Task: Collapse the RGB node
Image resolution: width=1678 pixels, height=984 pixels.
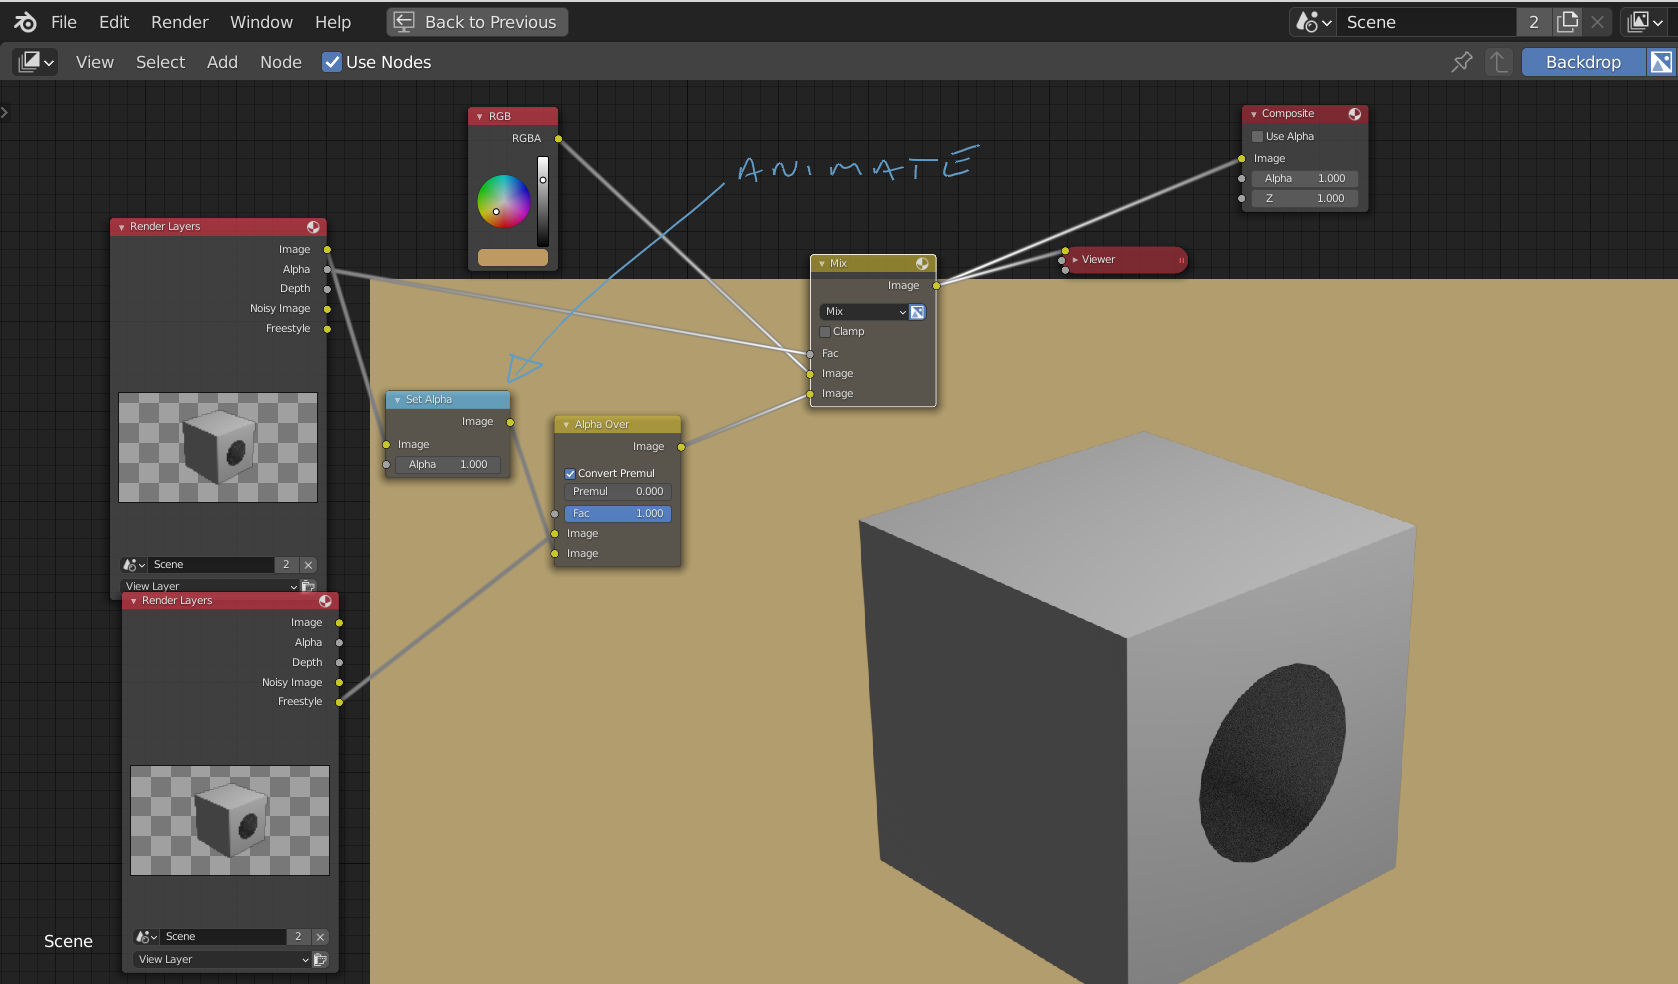Action: pos(479,117)
